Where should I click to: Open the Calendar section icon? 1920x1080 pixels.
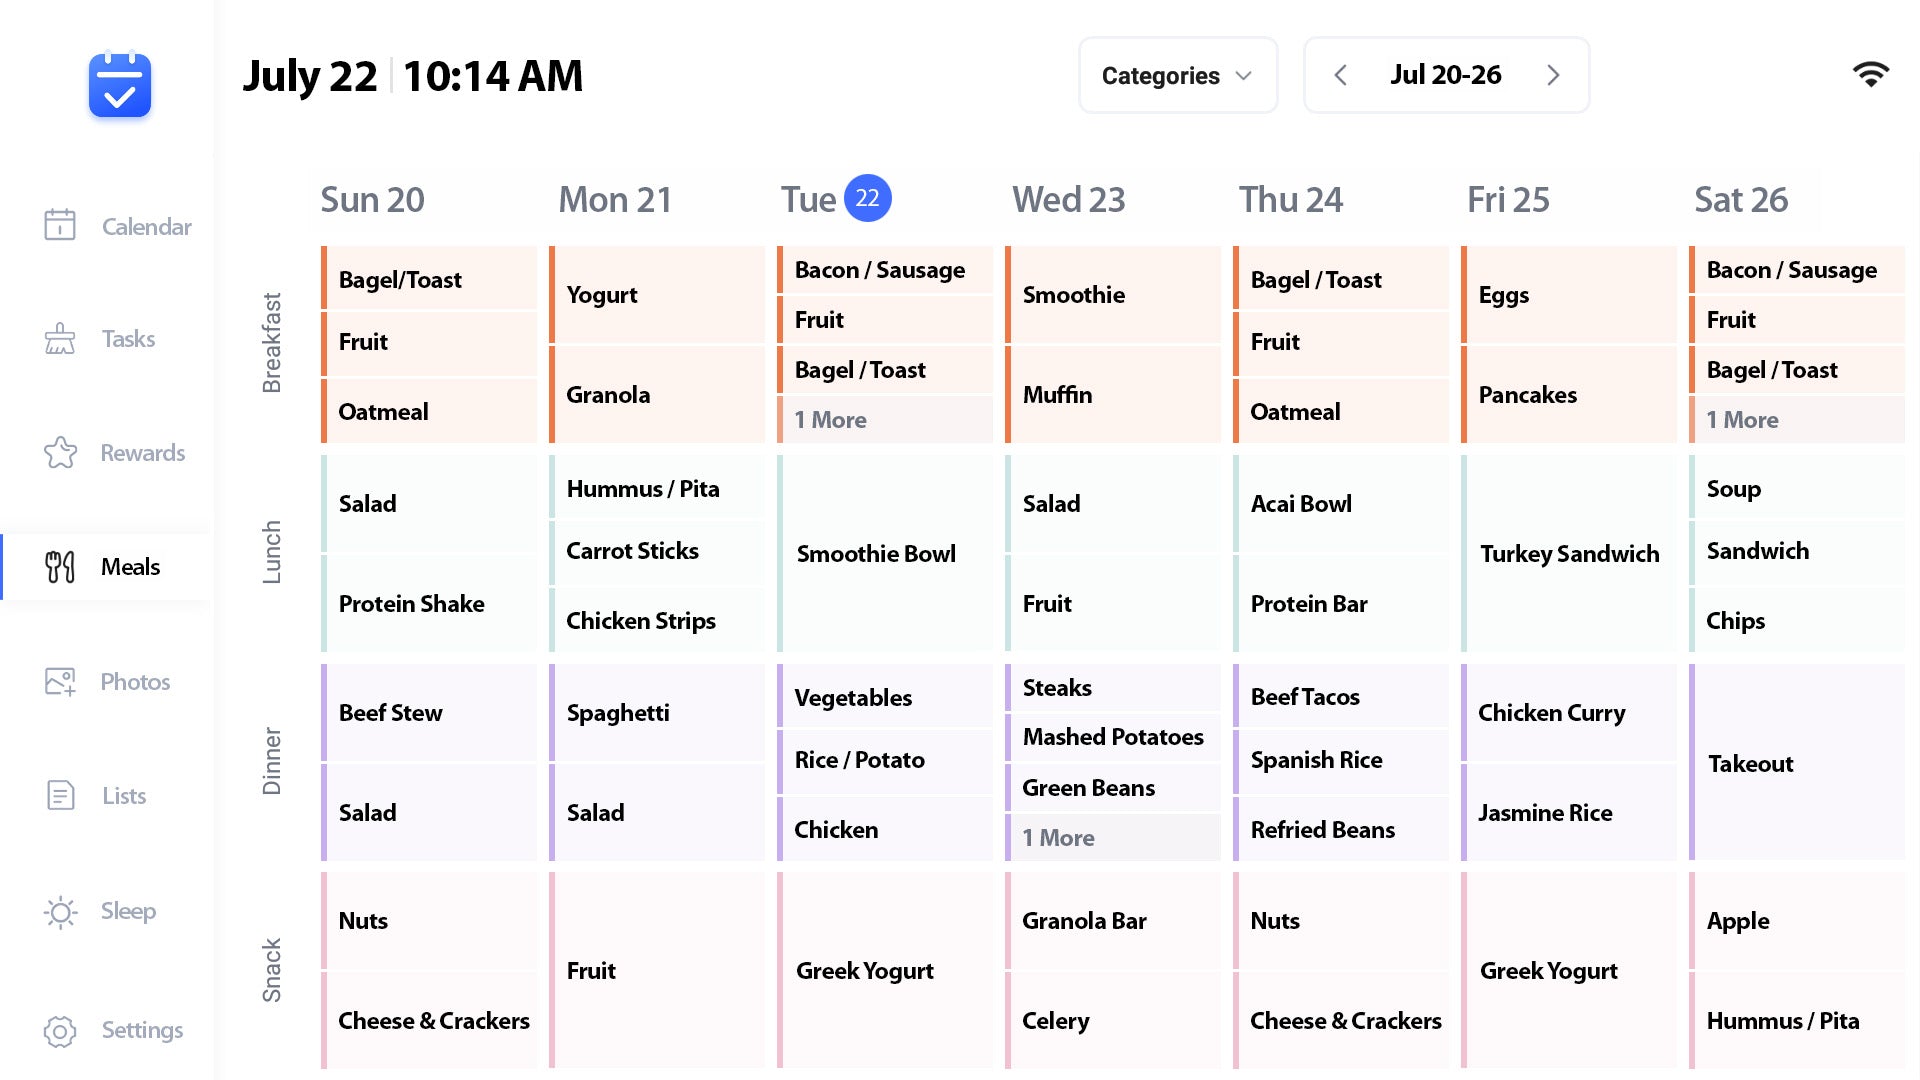60,226
